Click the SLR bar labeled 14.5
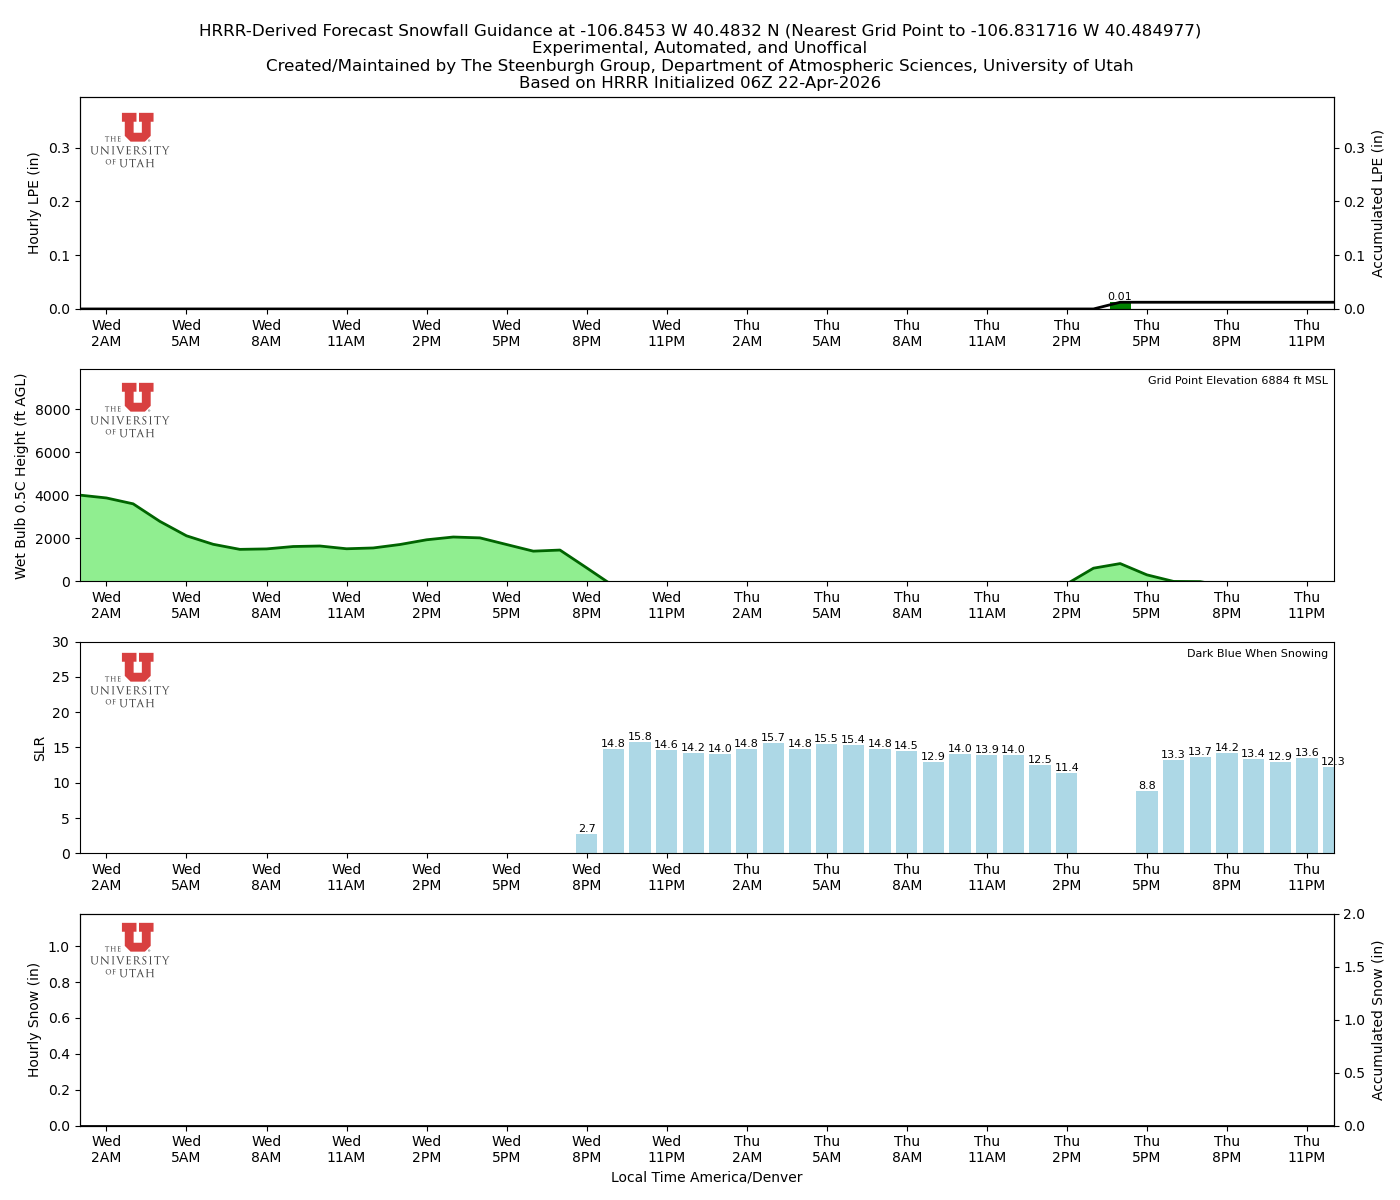 click(x=906, y=802)
